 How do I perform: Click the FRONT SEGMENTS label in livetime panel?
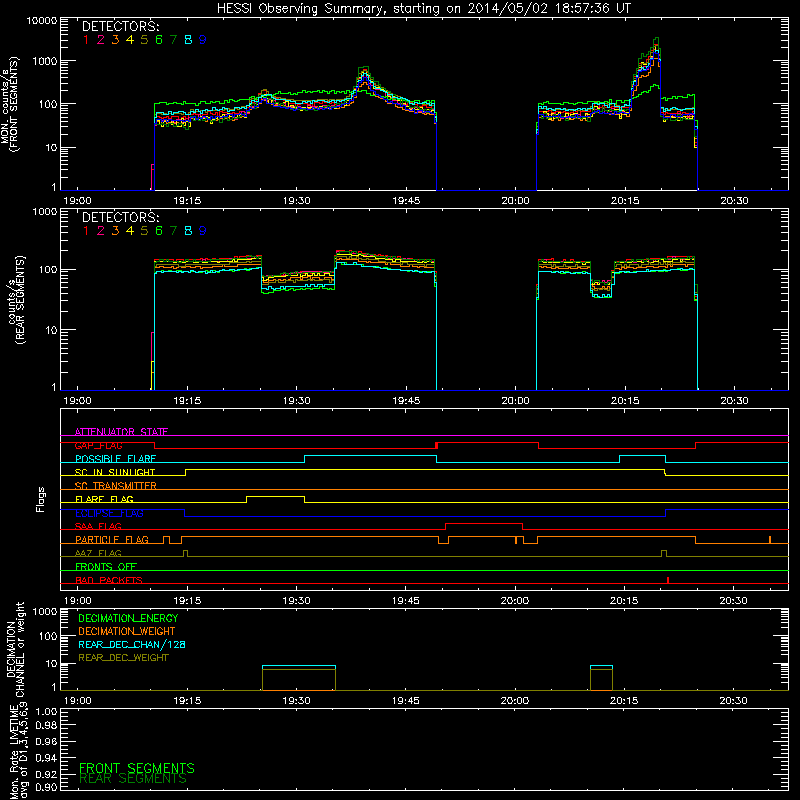tap(137, 768)
